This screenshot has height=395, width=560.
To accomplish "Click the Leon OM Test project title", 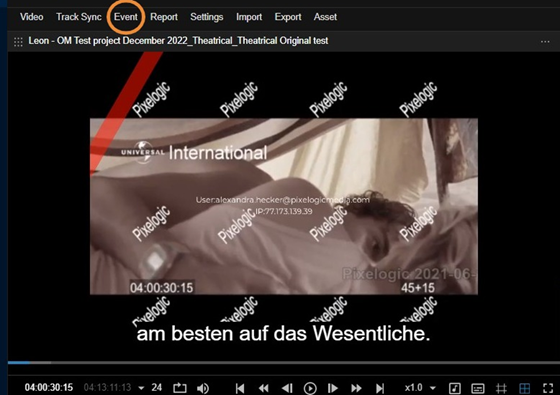I will pyautogui.click(x=178, y=41).
